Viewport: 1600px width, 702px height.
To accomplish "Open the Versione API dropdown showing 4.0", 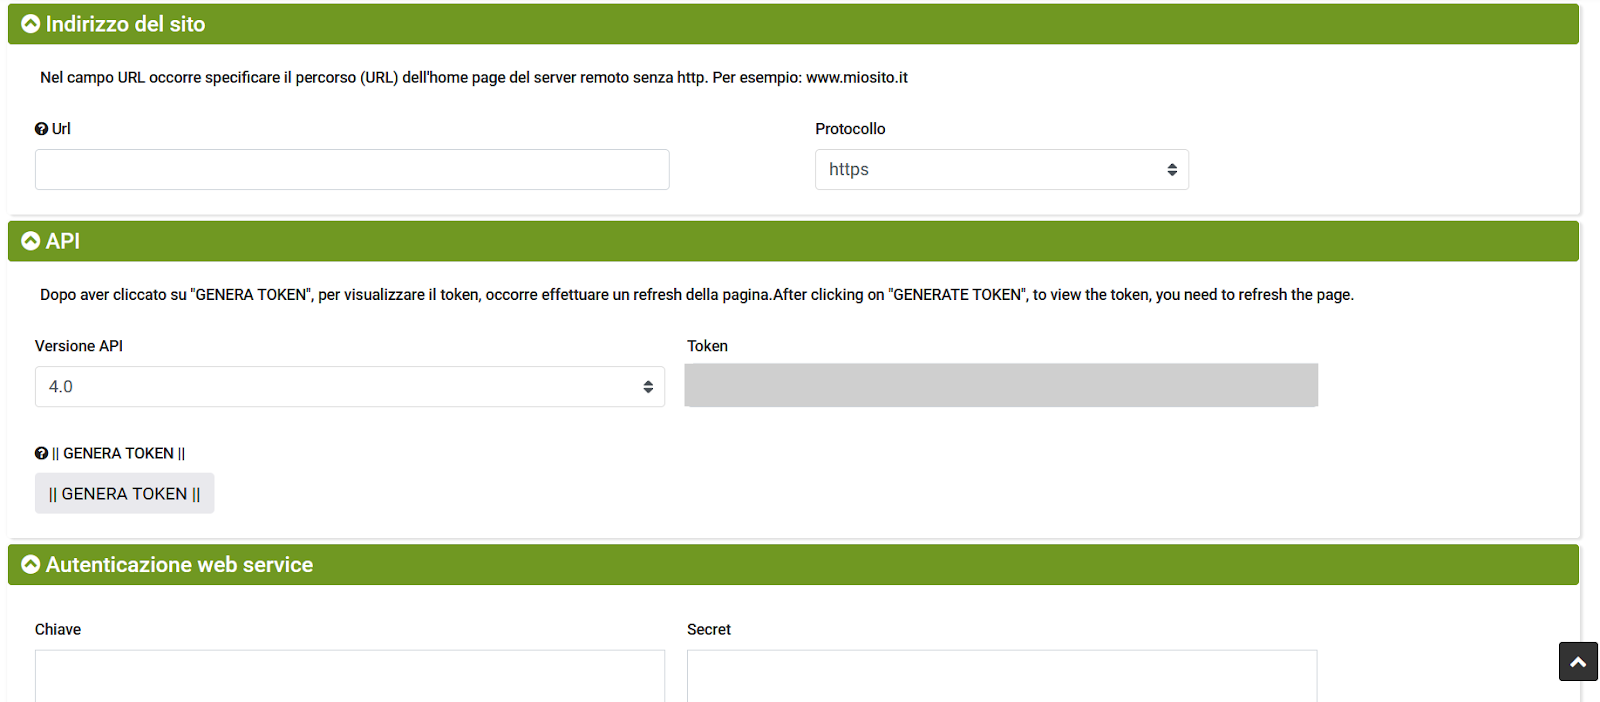I will 350,387.
